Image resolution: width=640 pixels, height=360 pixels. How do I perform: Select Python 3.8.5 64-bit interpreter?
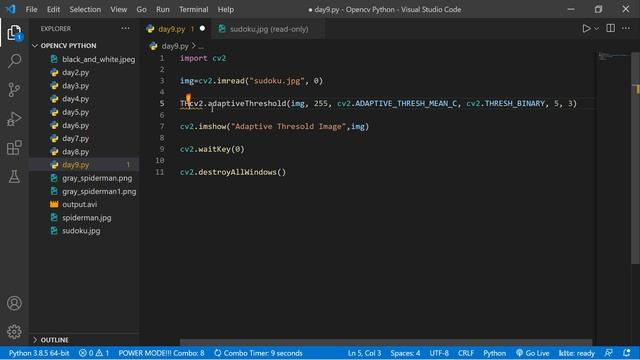[x=39, y=353]
